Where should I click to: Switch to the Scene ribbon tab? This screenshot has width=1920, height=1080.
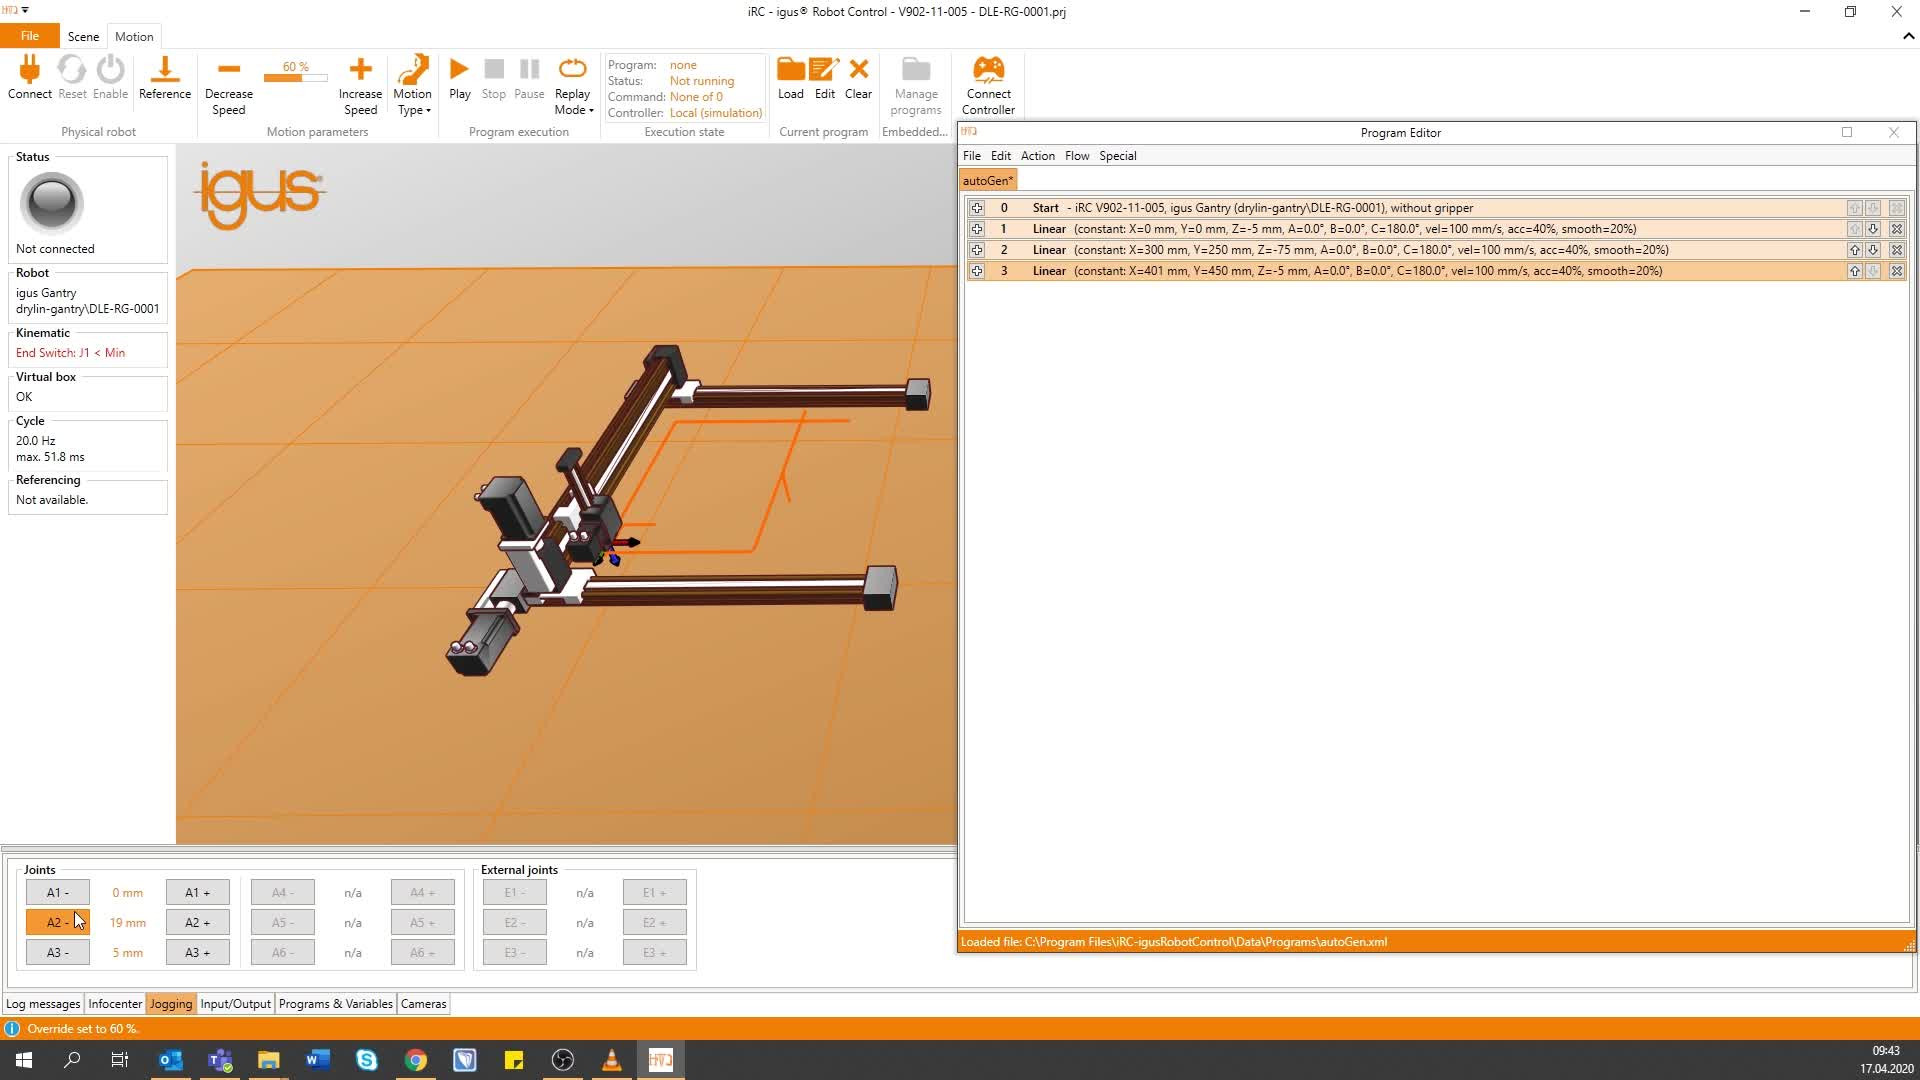[x=83, y=37]
